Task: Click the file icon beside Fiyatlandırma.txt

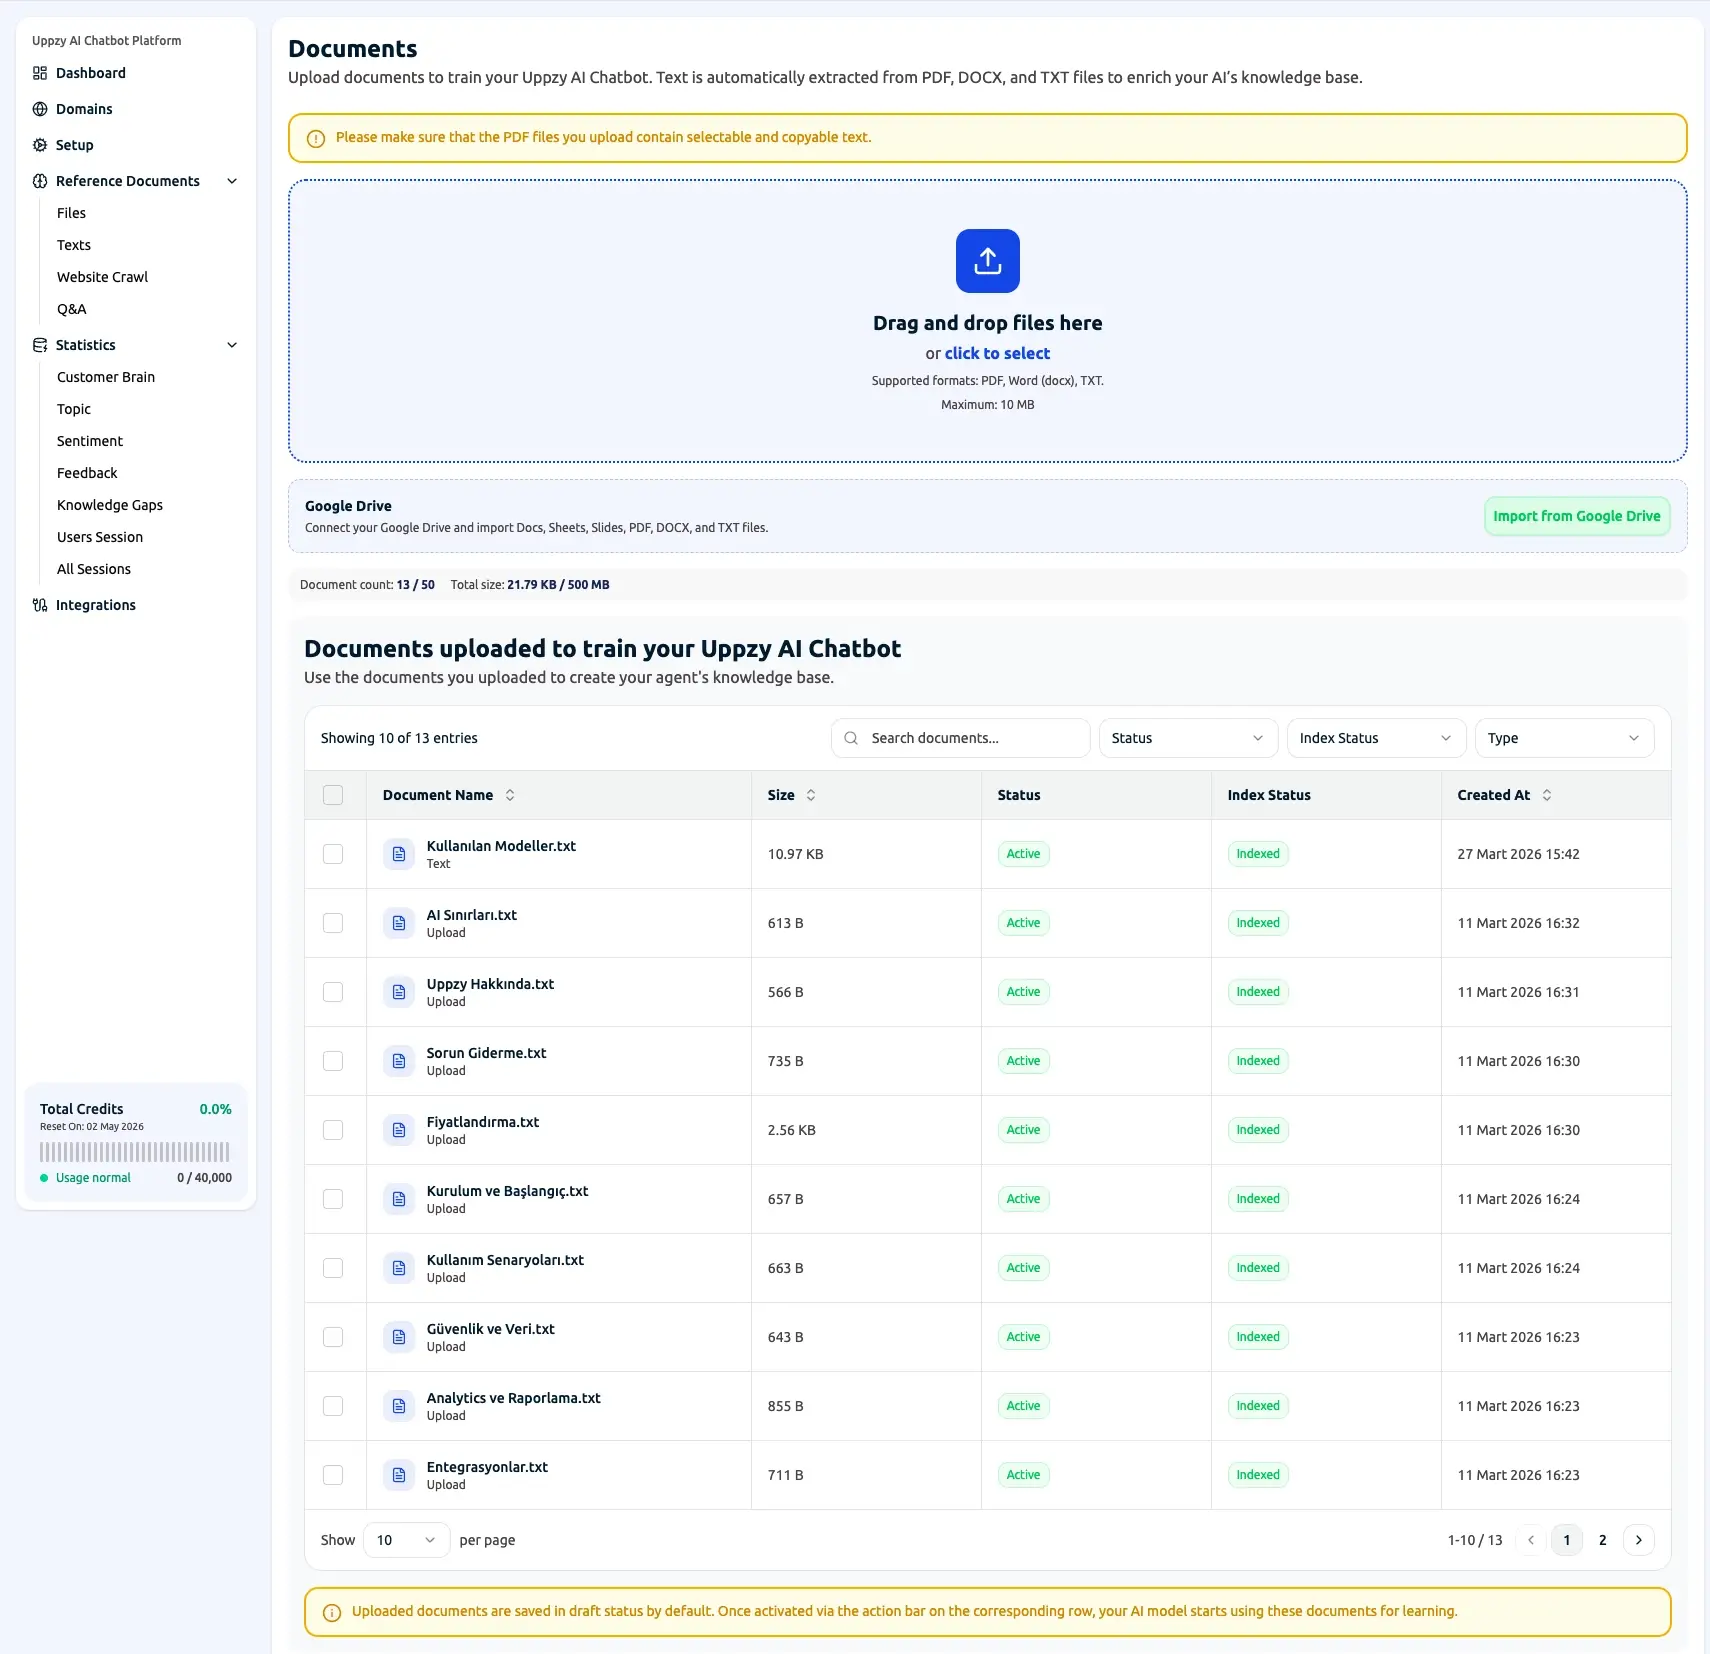Action: (x=399, y=1130)
